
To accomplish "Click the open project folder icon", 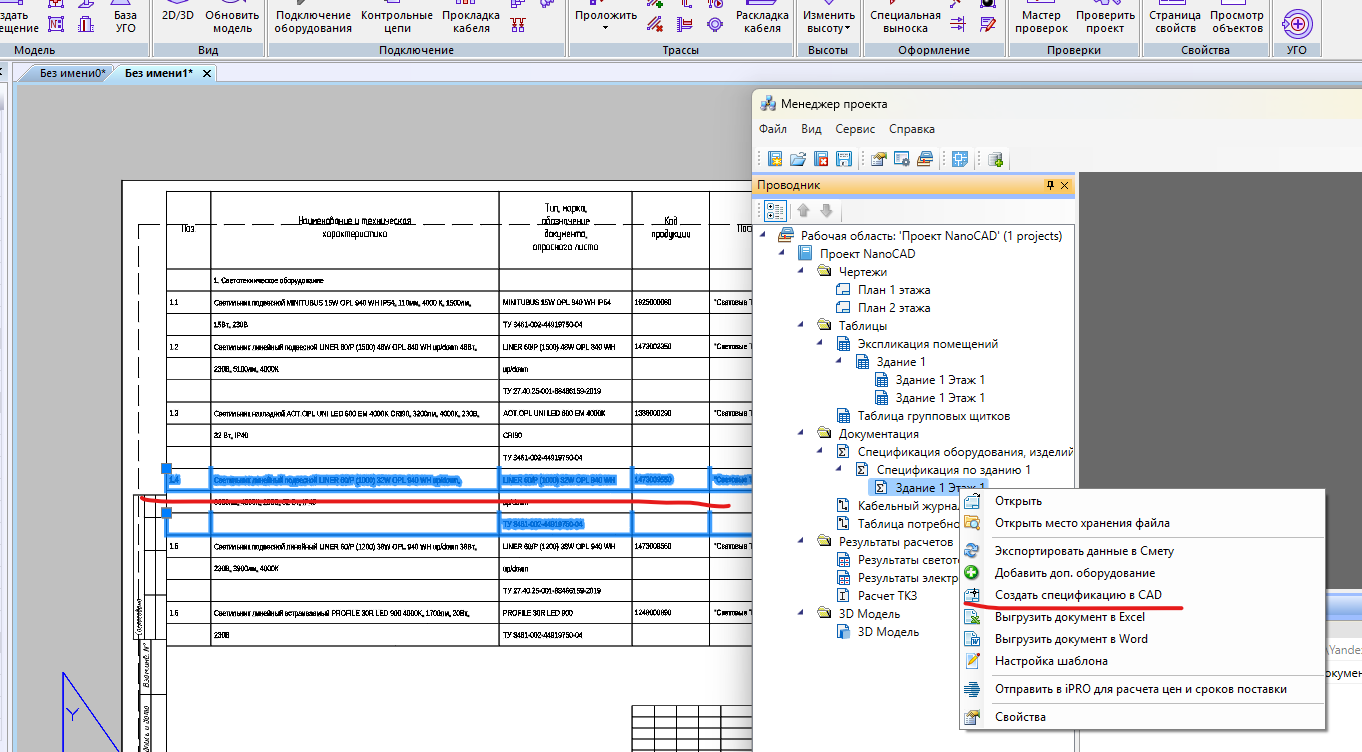I will (x=798, y=158).
